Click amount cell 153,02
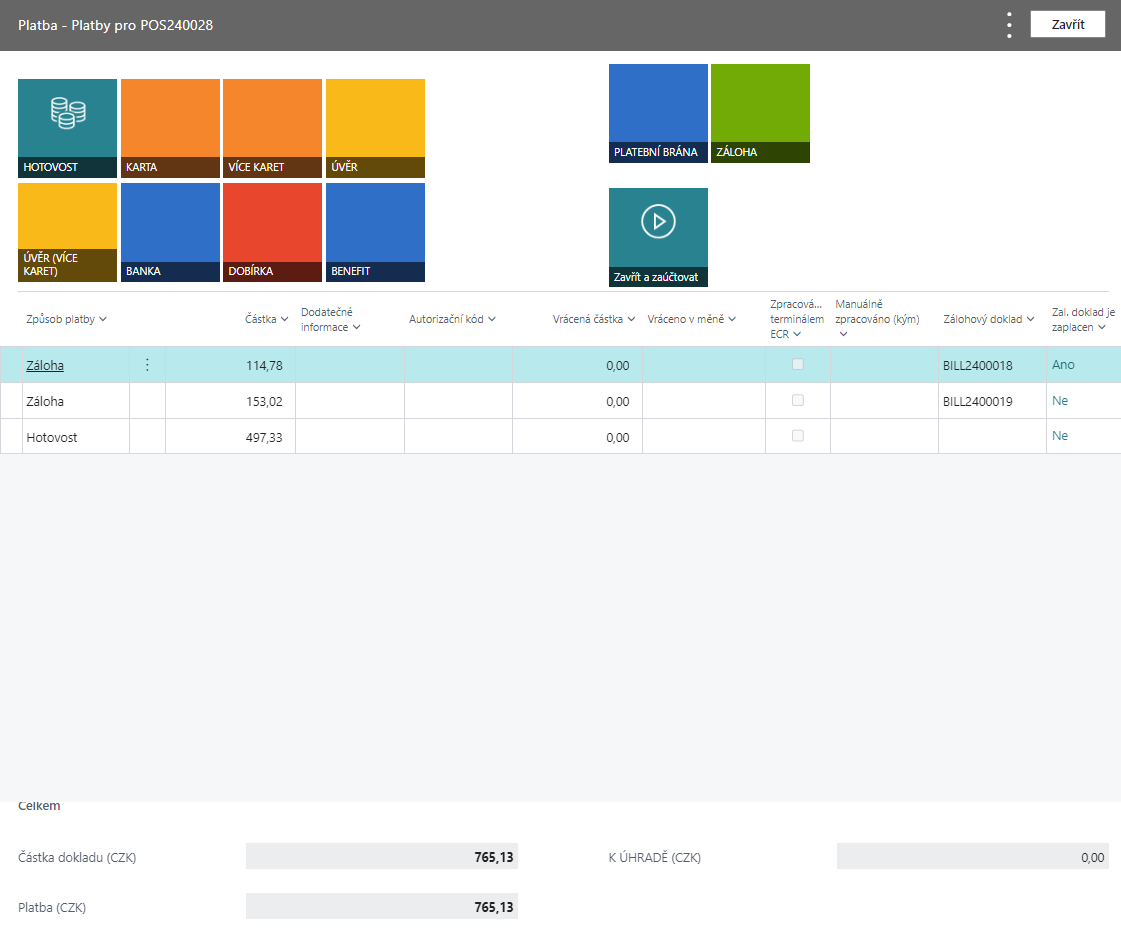The width and height of the screenshot is (1121, 928). click(x=230, y=401)
